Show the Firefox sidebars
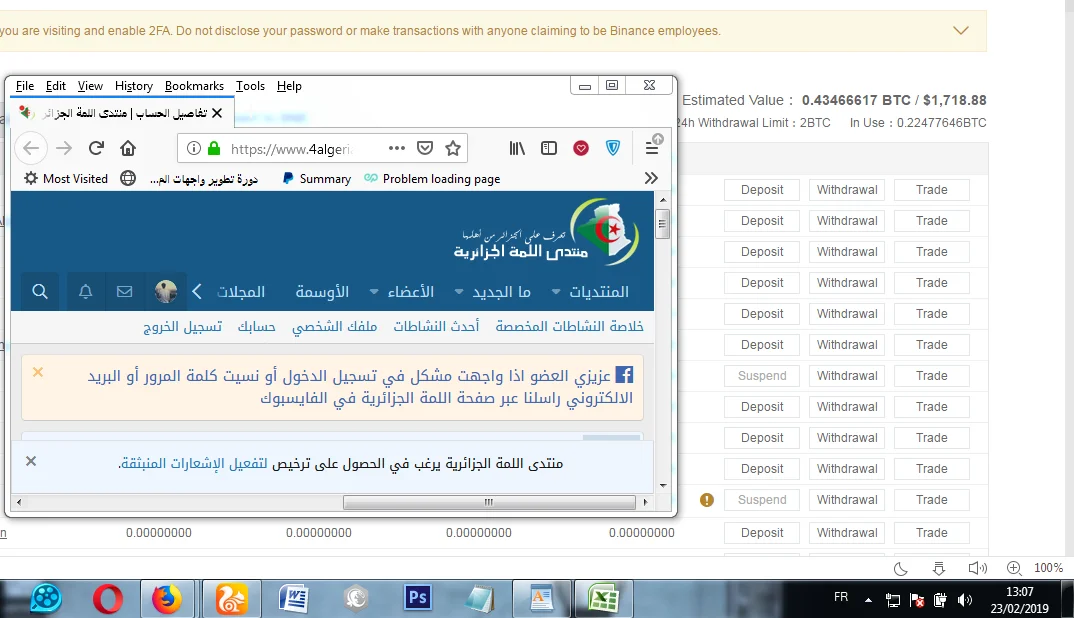Image resolution: width=1074 pixels, height=618 pixels. coord(549,148)
